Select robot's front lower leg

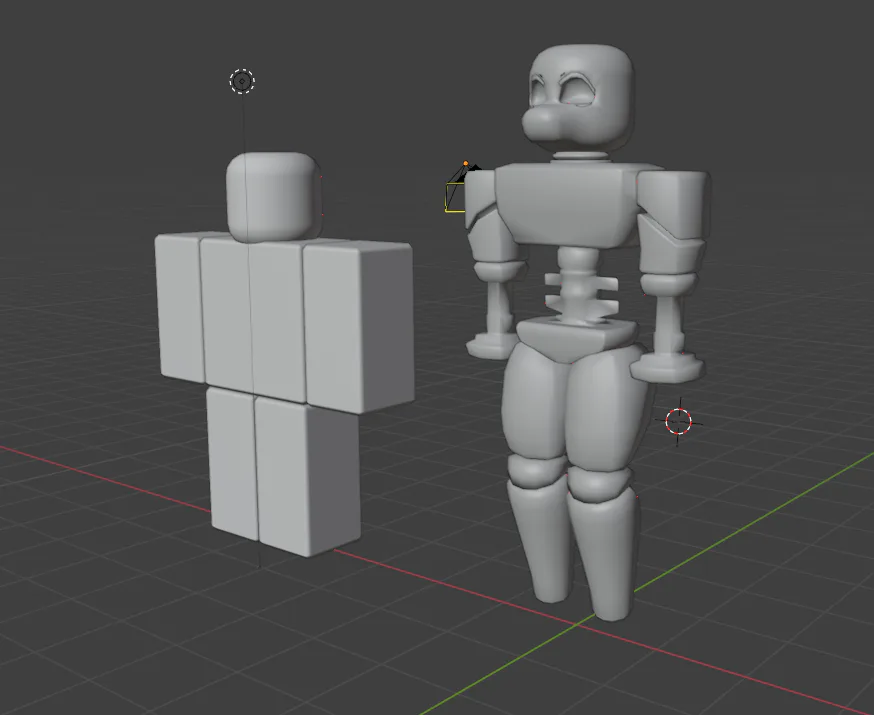tap(605, 553)
